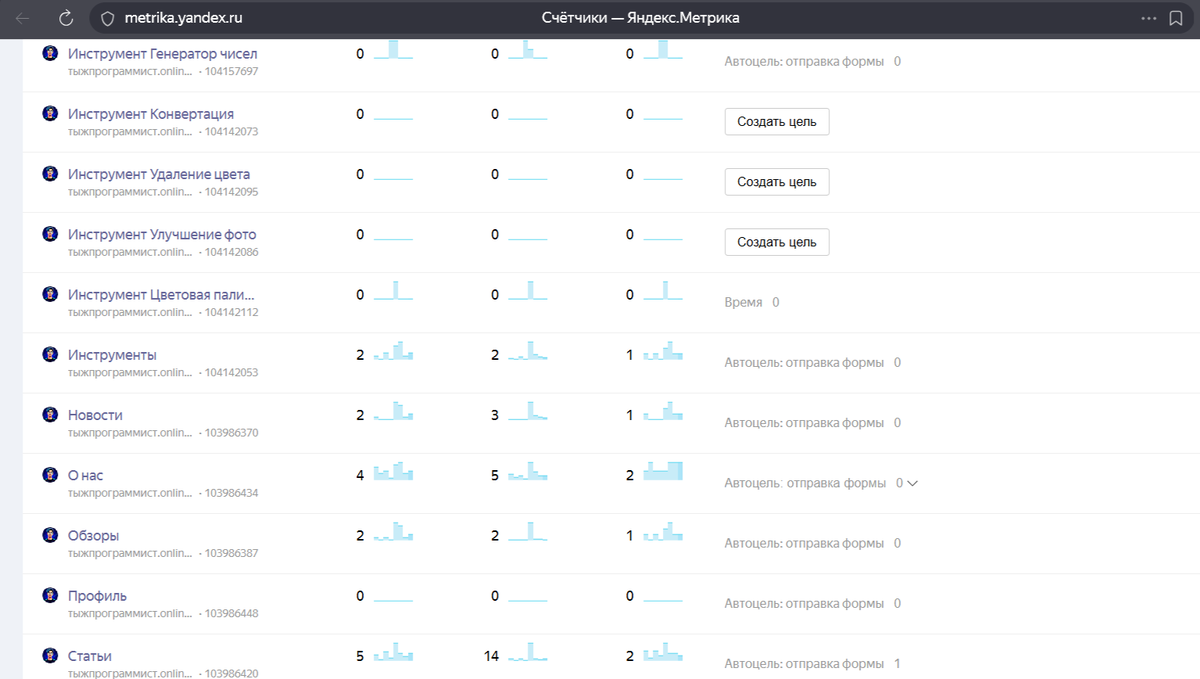
Task: Reload the page with the refresh icon
Action: point(66,18)
